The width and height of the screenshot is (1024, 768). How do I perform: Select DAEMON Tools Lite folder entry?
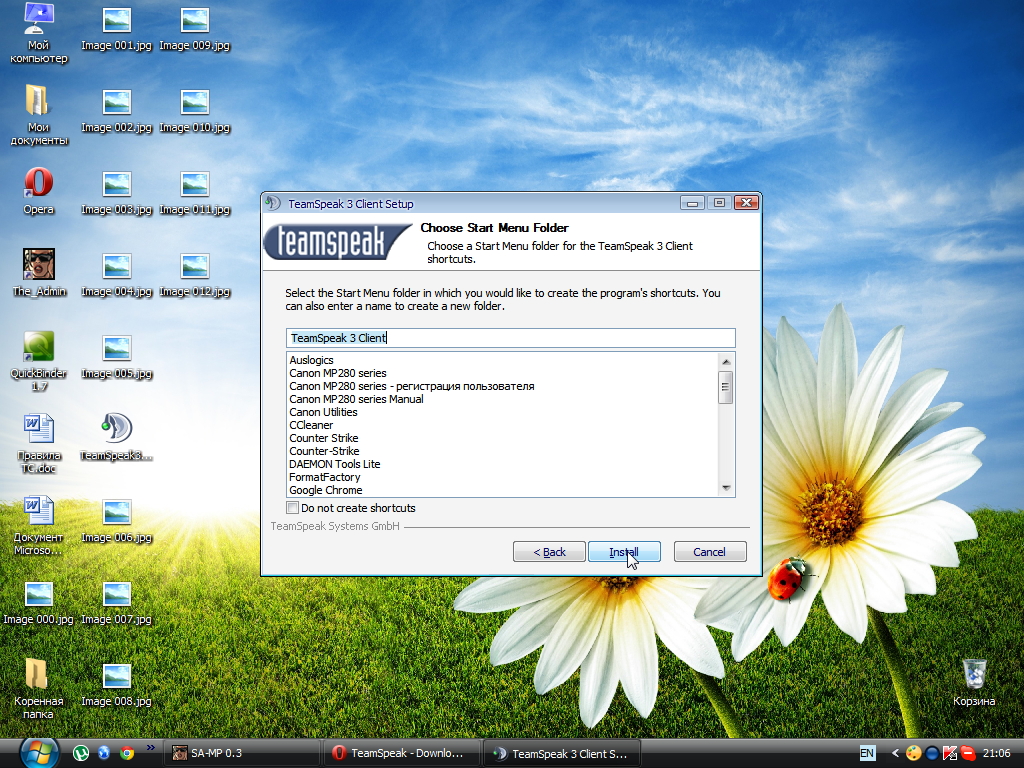[334, 464]
